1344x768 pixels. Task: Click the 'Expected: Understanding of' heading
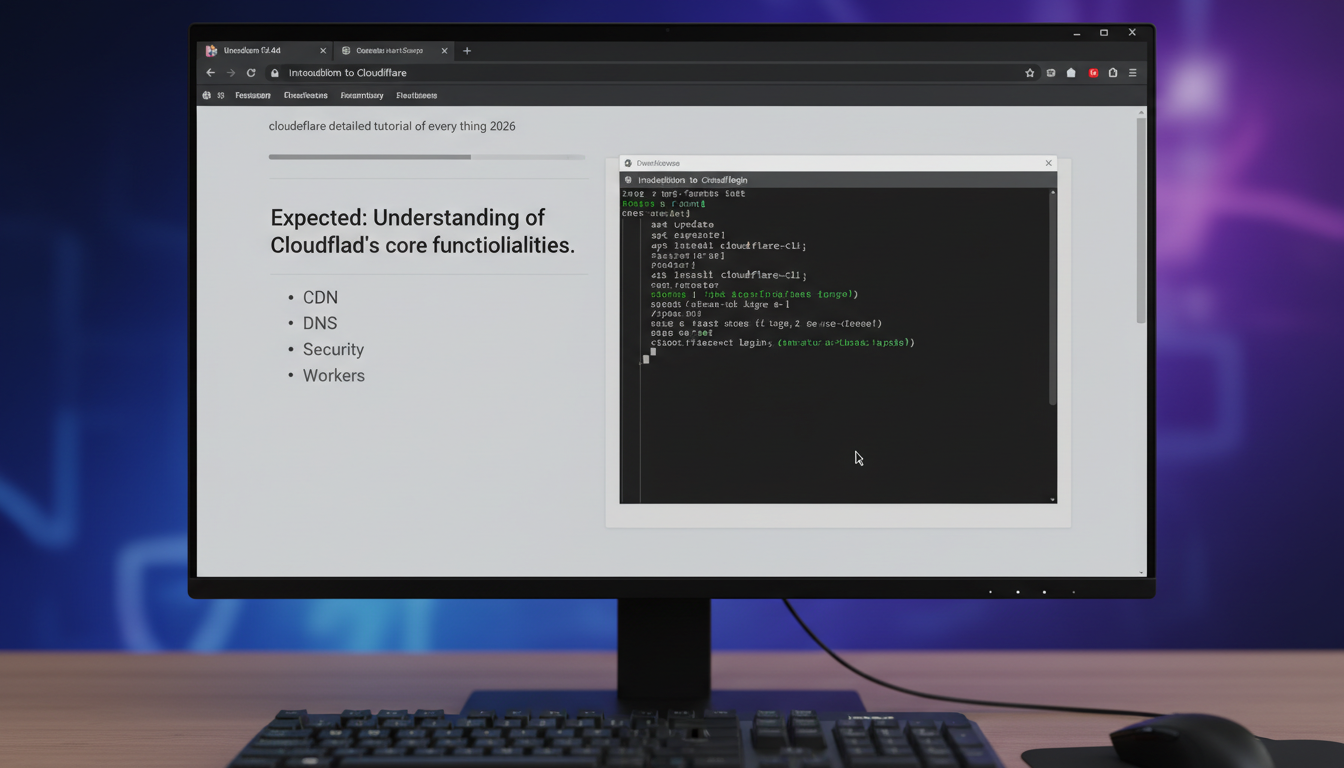point(408,218)
